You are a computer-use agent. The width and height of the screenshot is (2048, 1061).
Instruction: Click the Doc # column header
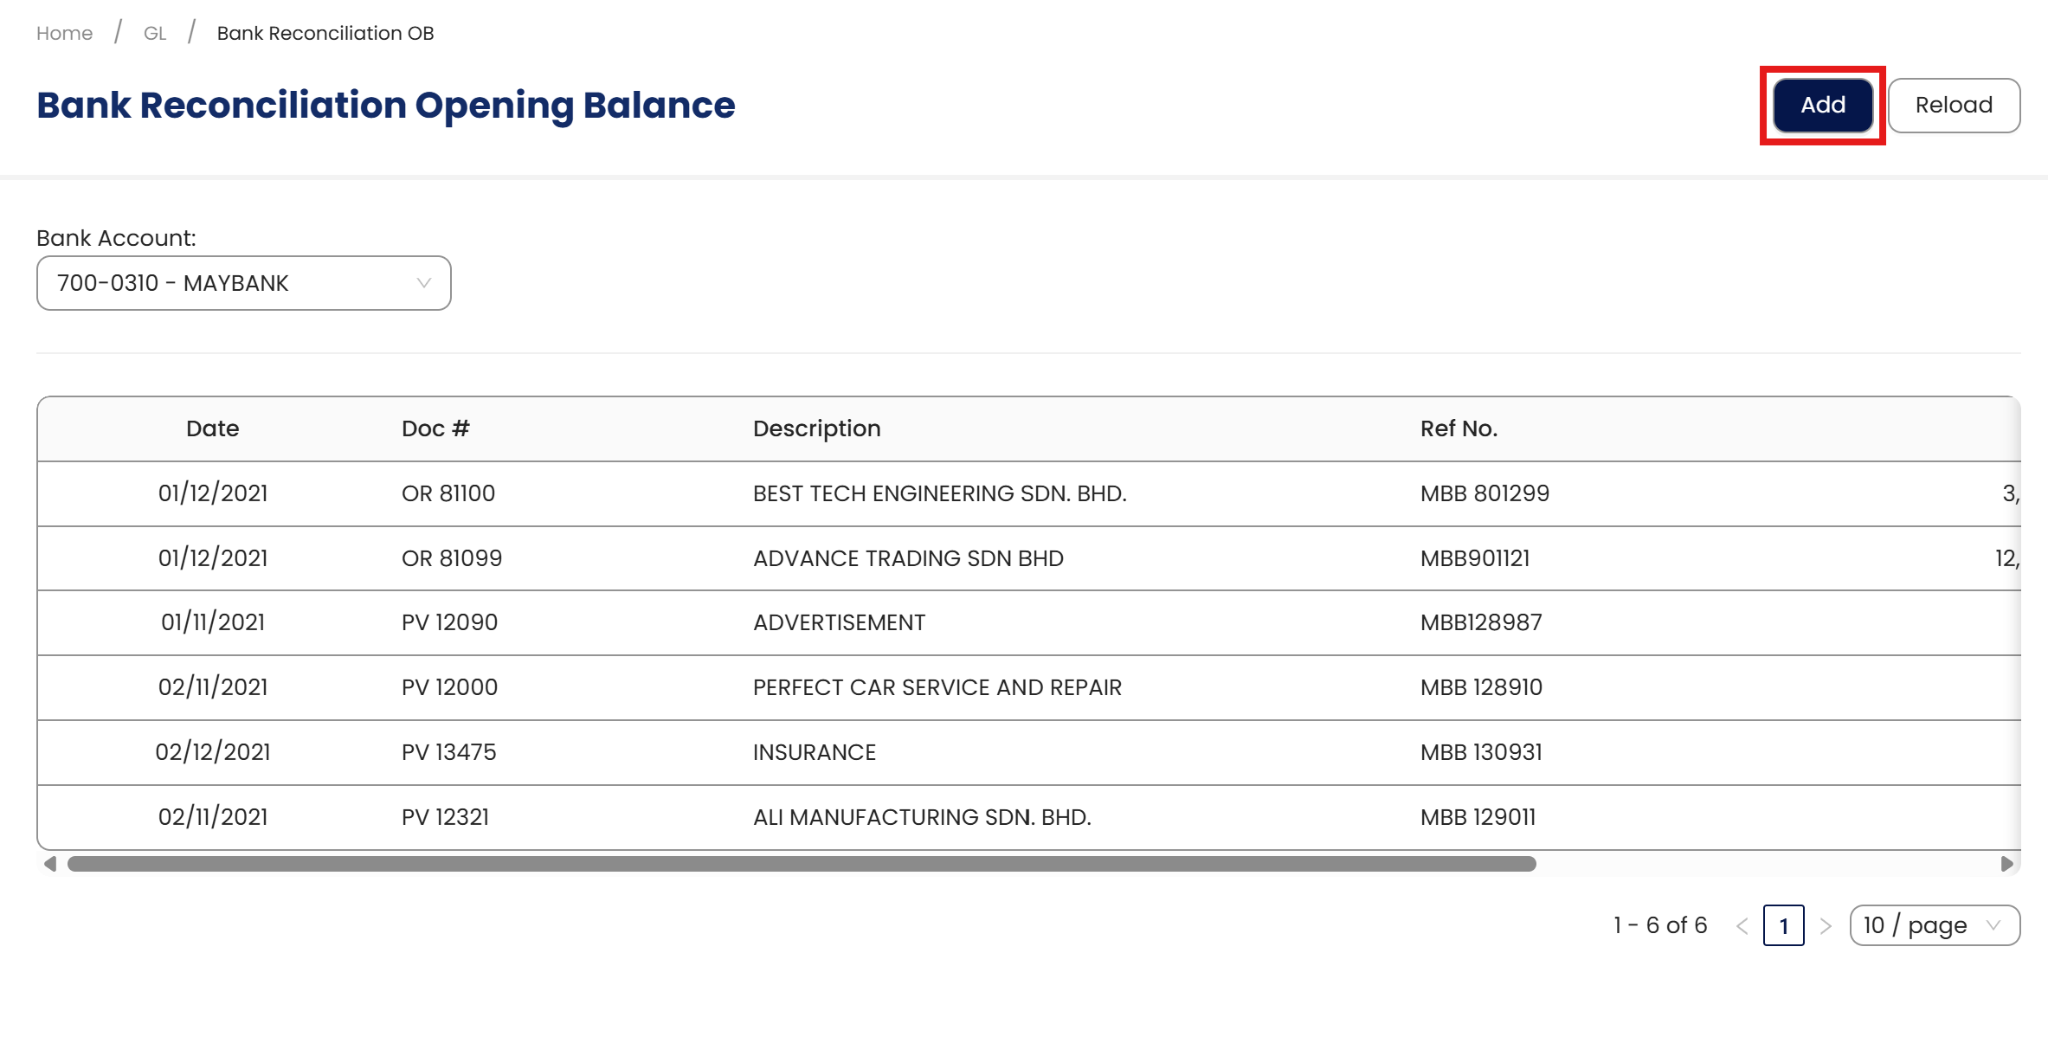point(435,429)
